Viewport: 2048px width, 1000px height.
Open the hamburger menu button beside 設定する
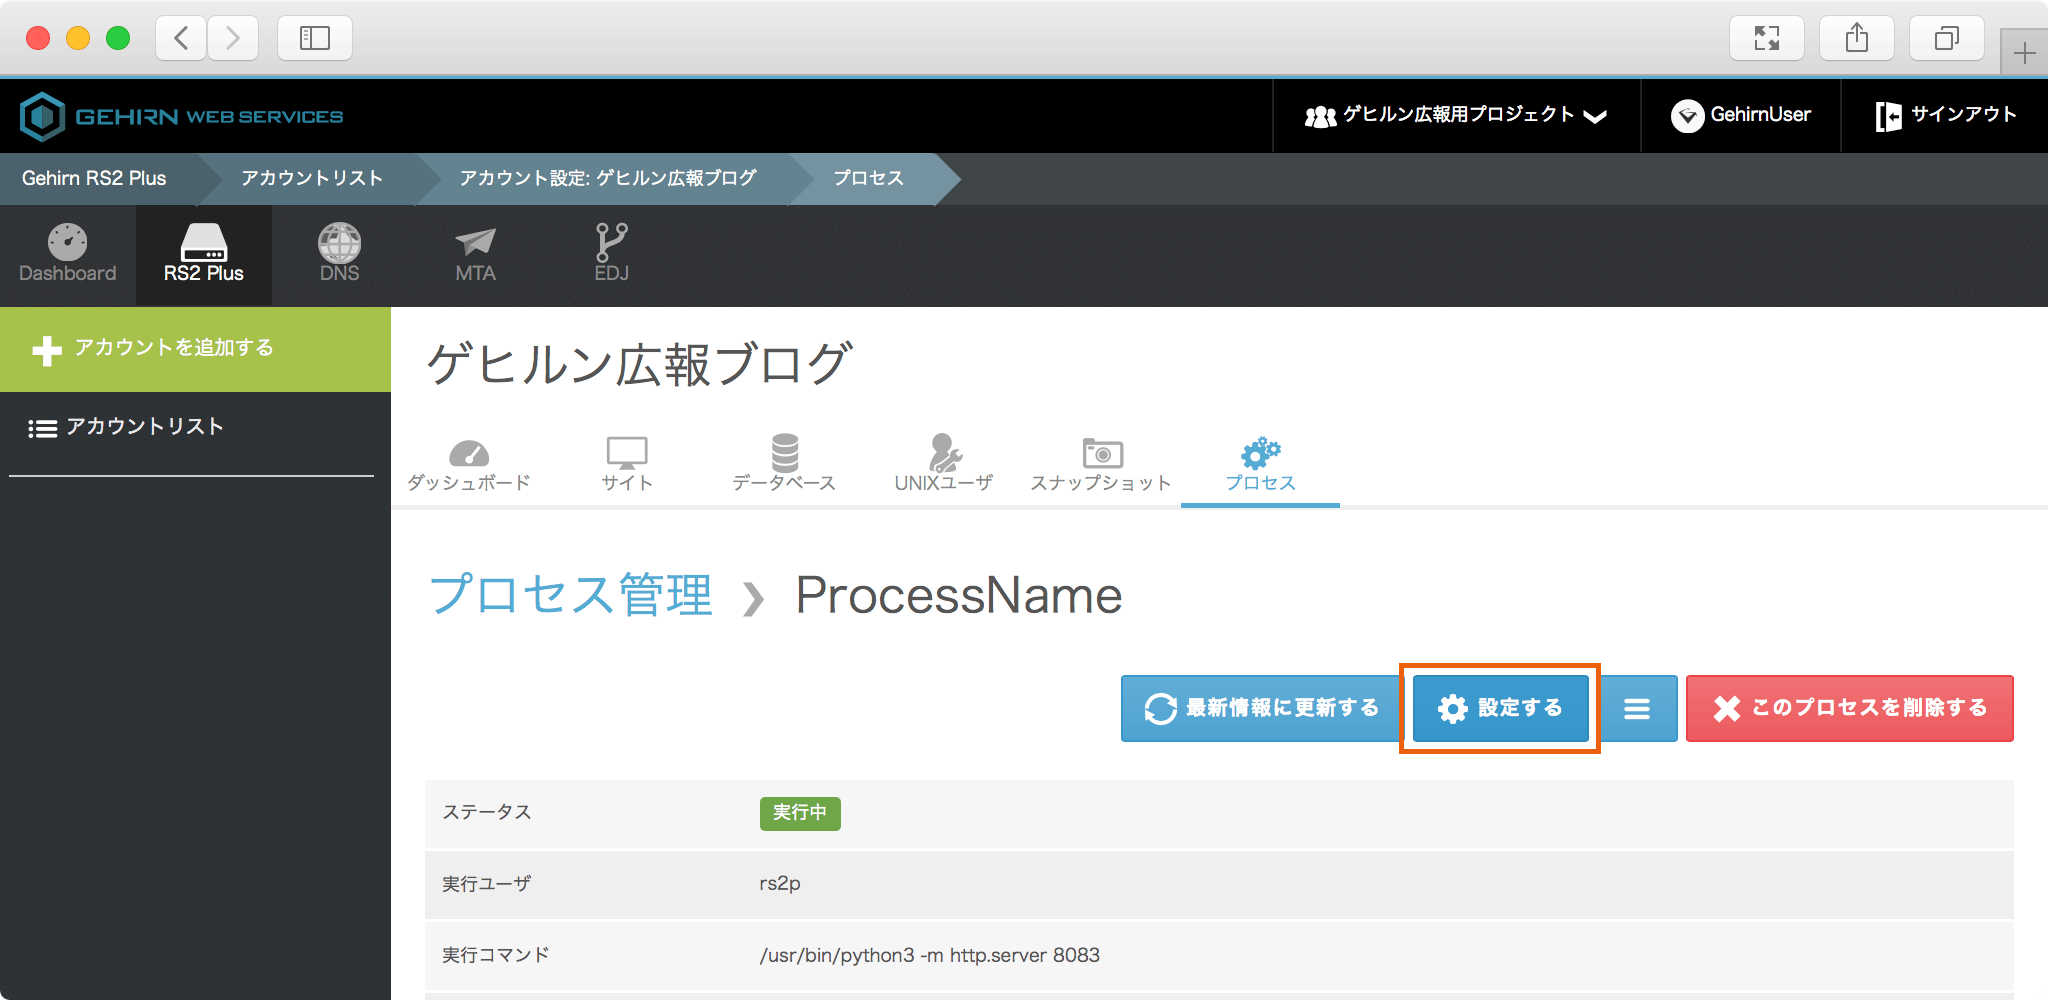click(1637, 709)
